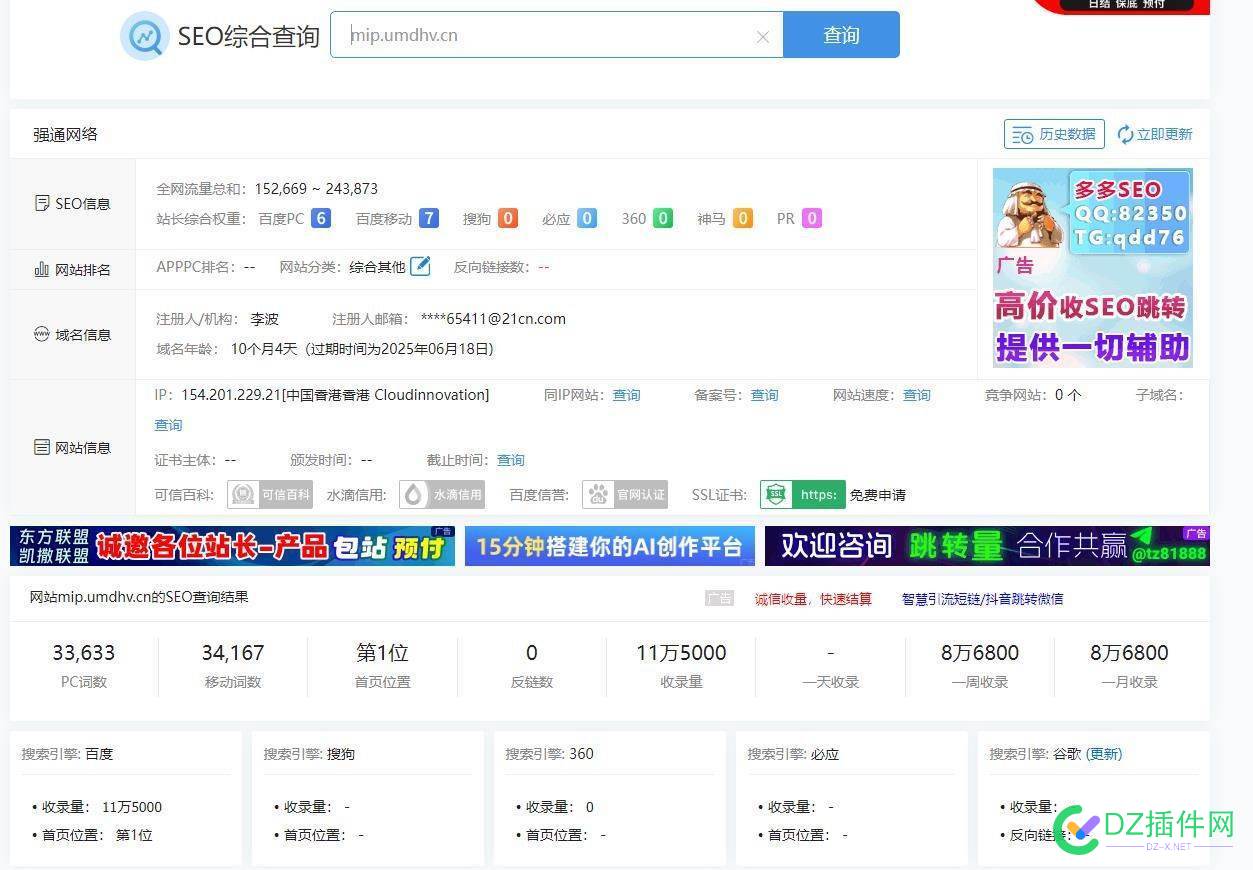Click the 搜索引擎: 搜狗 card header
The height and width of the screenshot is (870, 1253).
pyautogui.click(x=309, y=754)
